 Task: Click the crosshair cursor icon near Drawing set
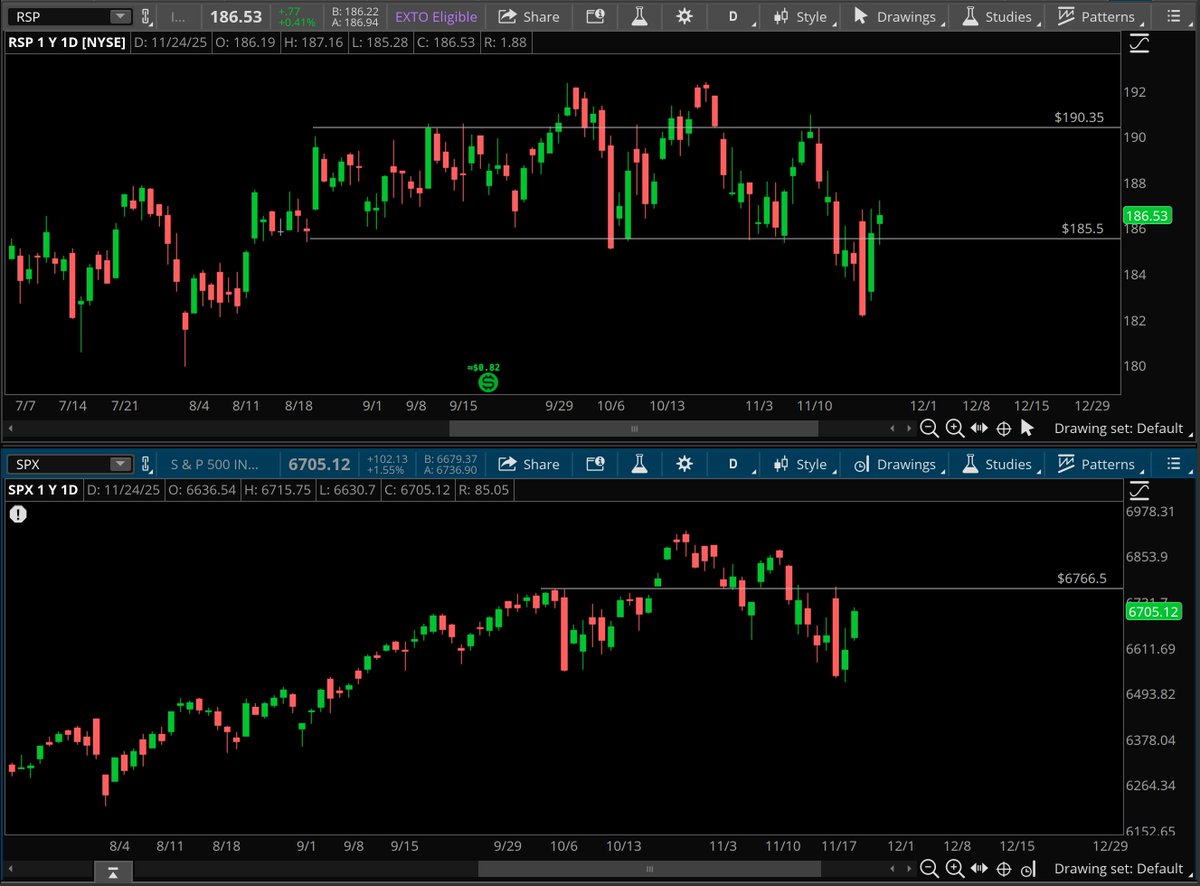pos(1029,427)
